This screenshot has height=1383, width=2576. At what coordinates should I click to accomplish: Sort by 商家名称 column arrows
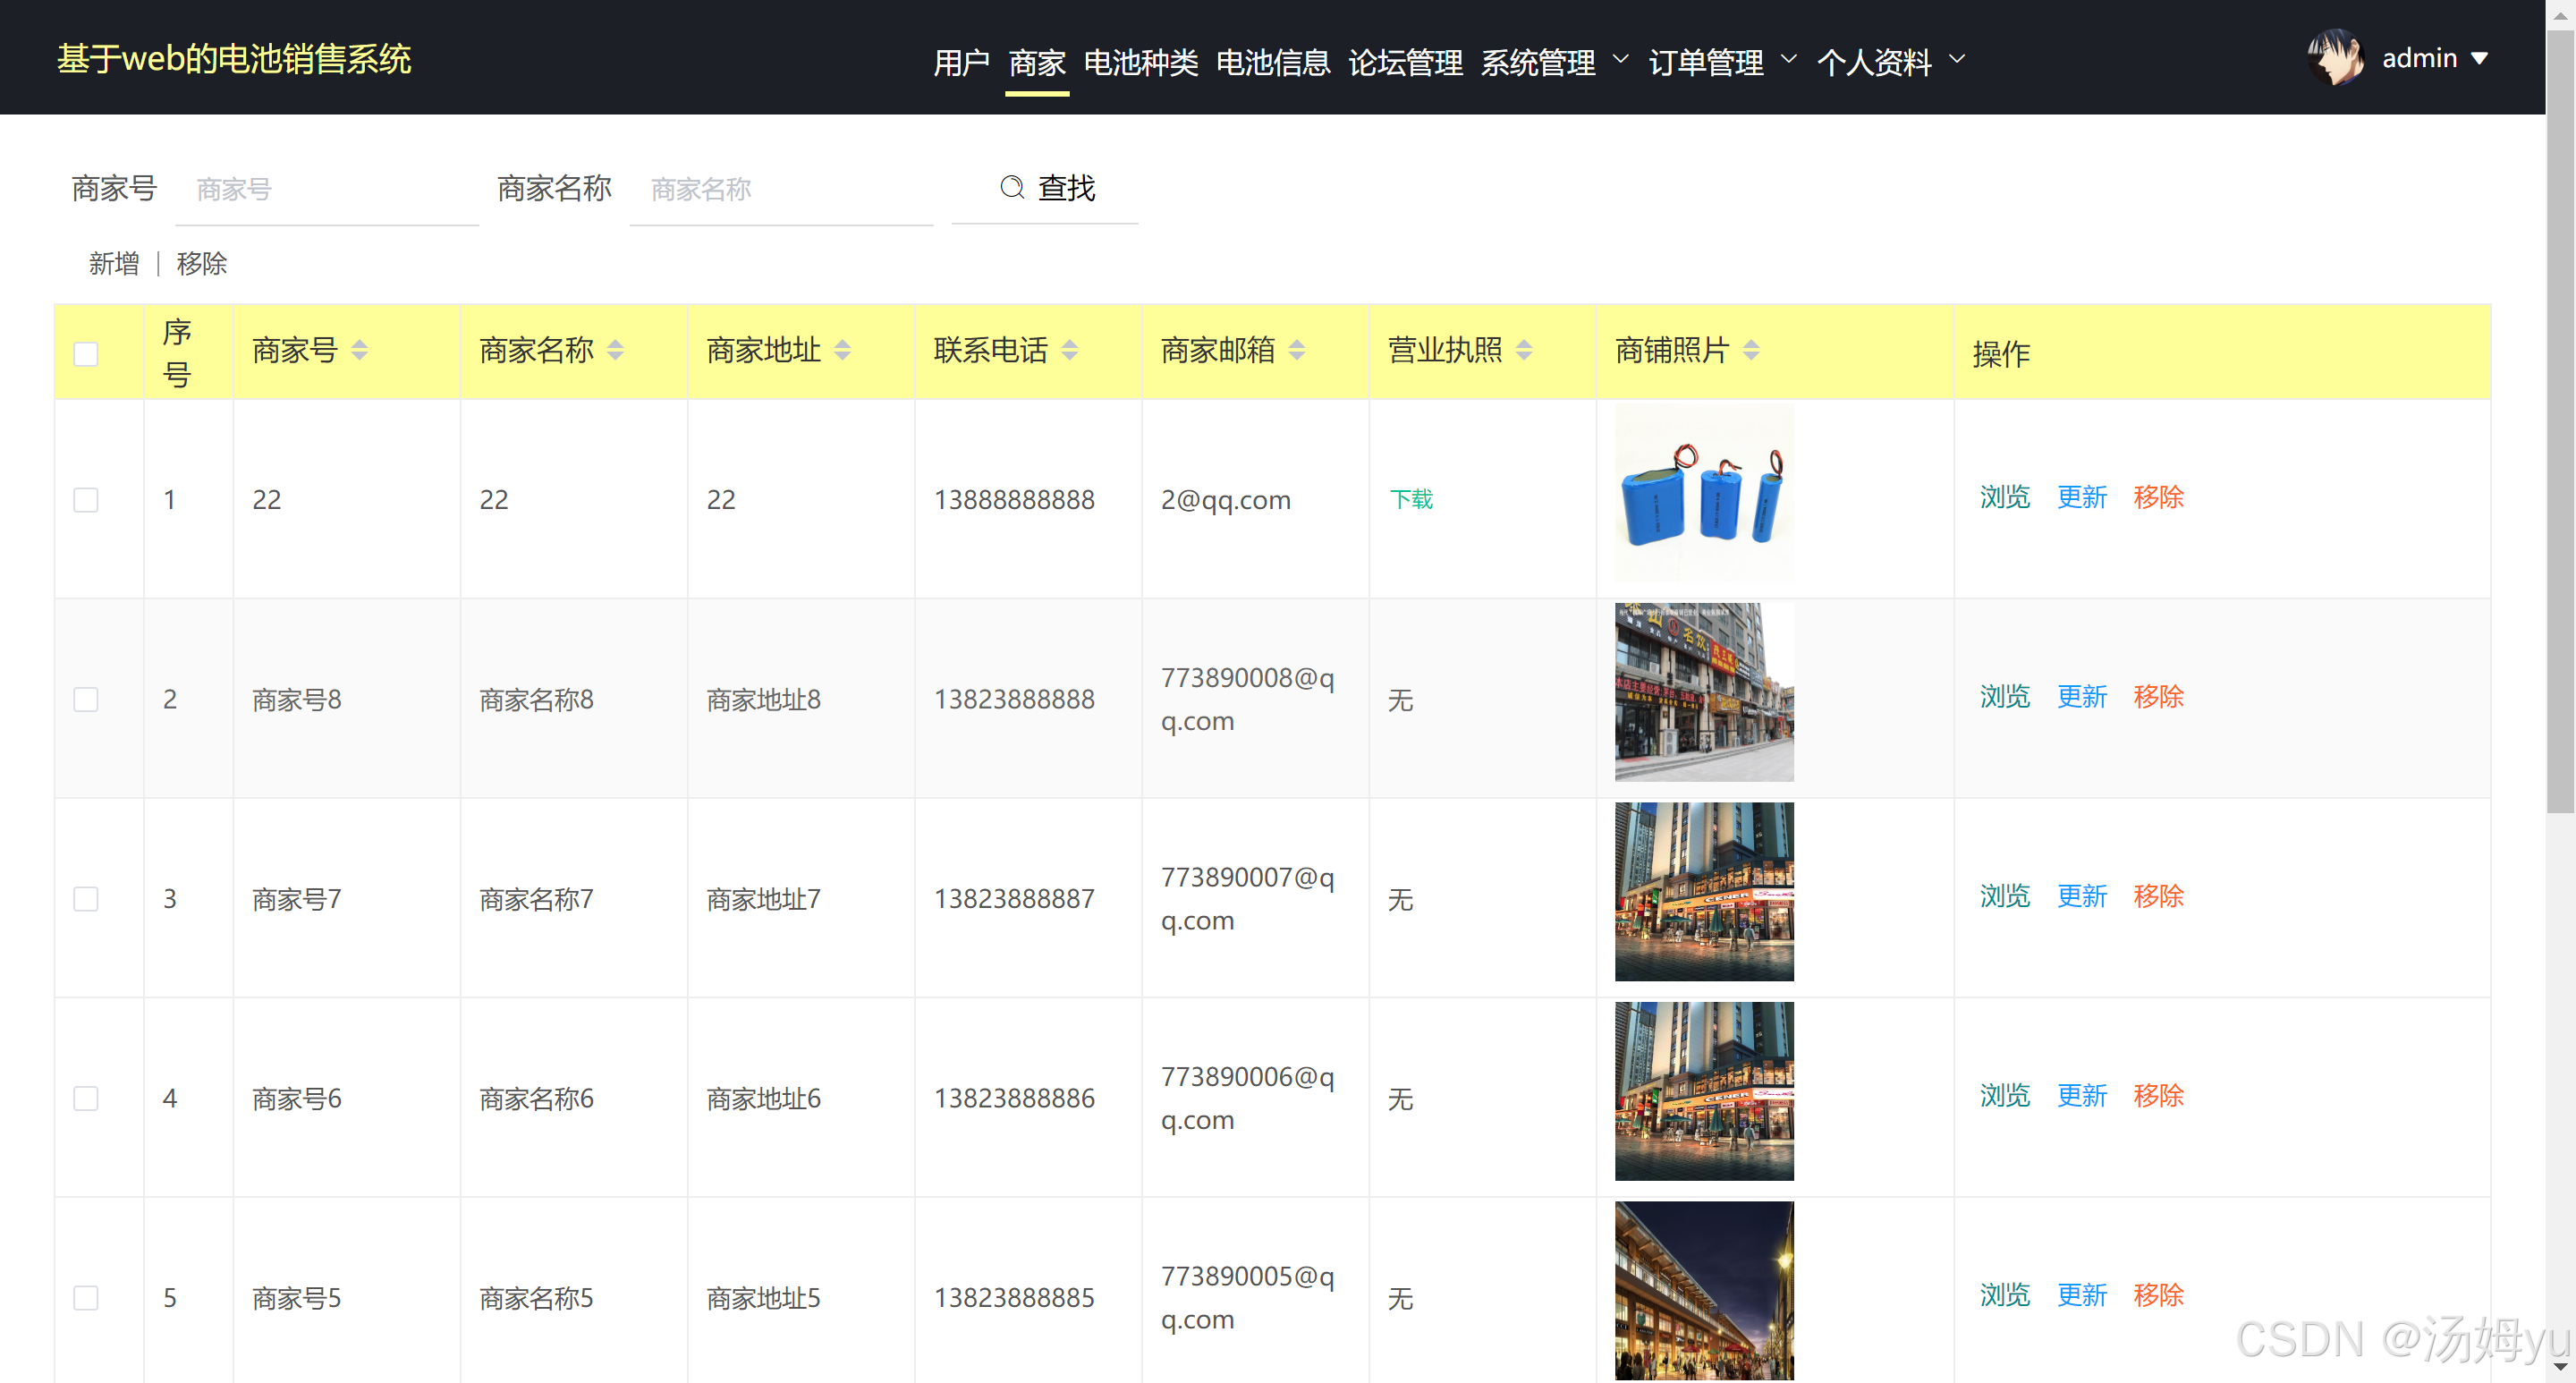[x=615, y=350]
